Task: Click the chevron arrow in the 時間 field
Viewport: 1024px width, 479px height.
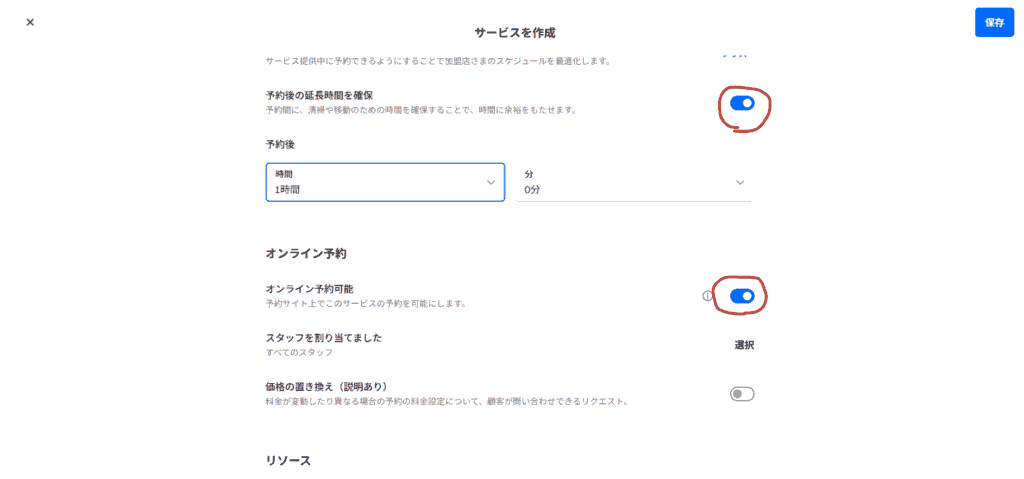Action: [491, 182]
